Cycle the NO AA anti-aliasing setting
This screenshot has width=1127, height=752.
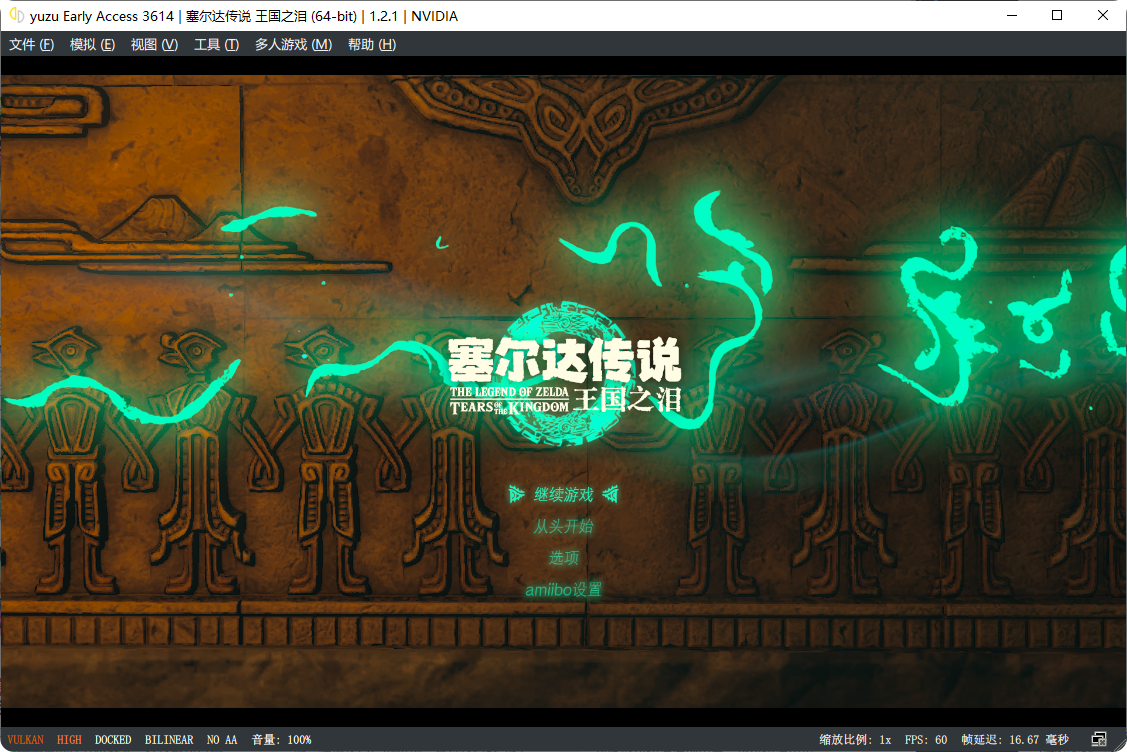(221, 740)
